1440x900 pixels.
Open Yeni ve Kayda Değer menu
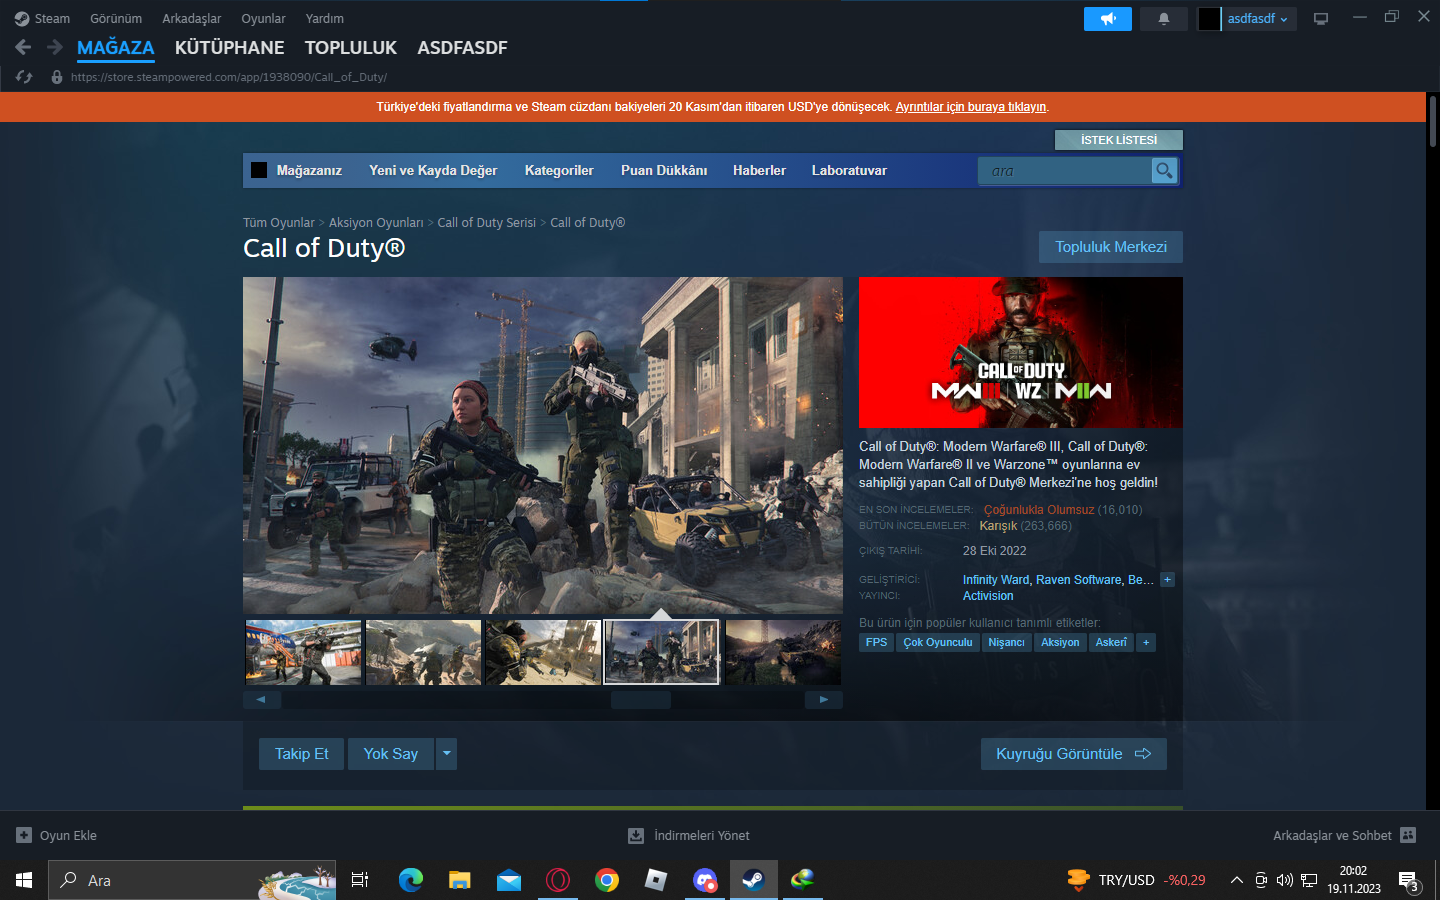[x=433, y=171]
